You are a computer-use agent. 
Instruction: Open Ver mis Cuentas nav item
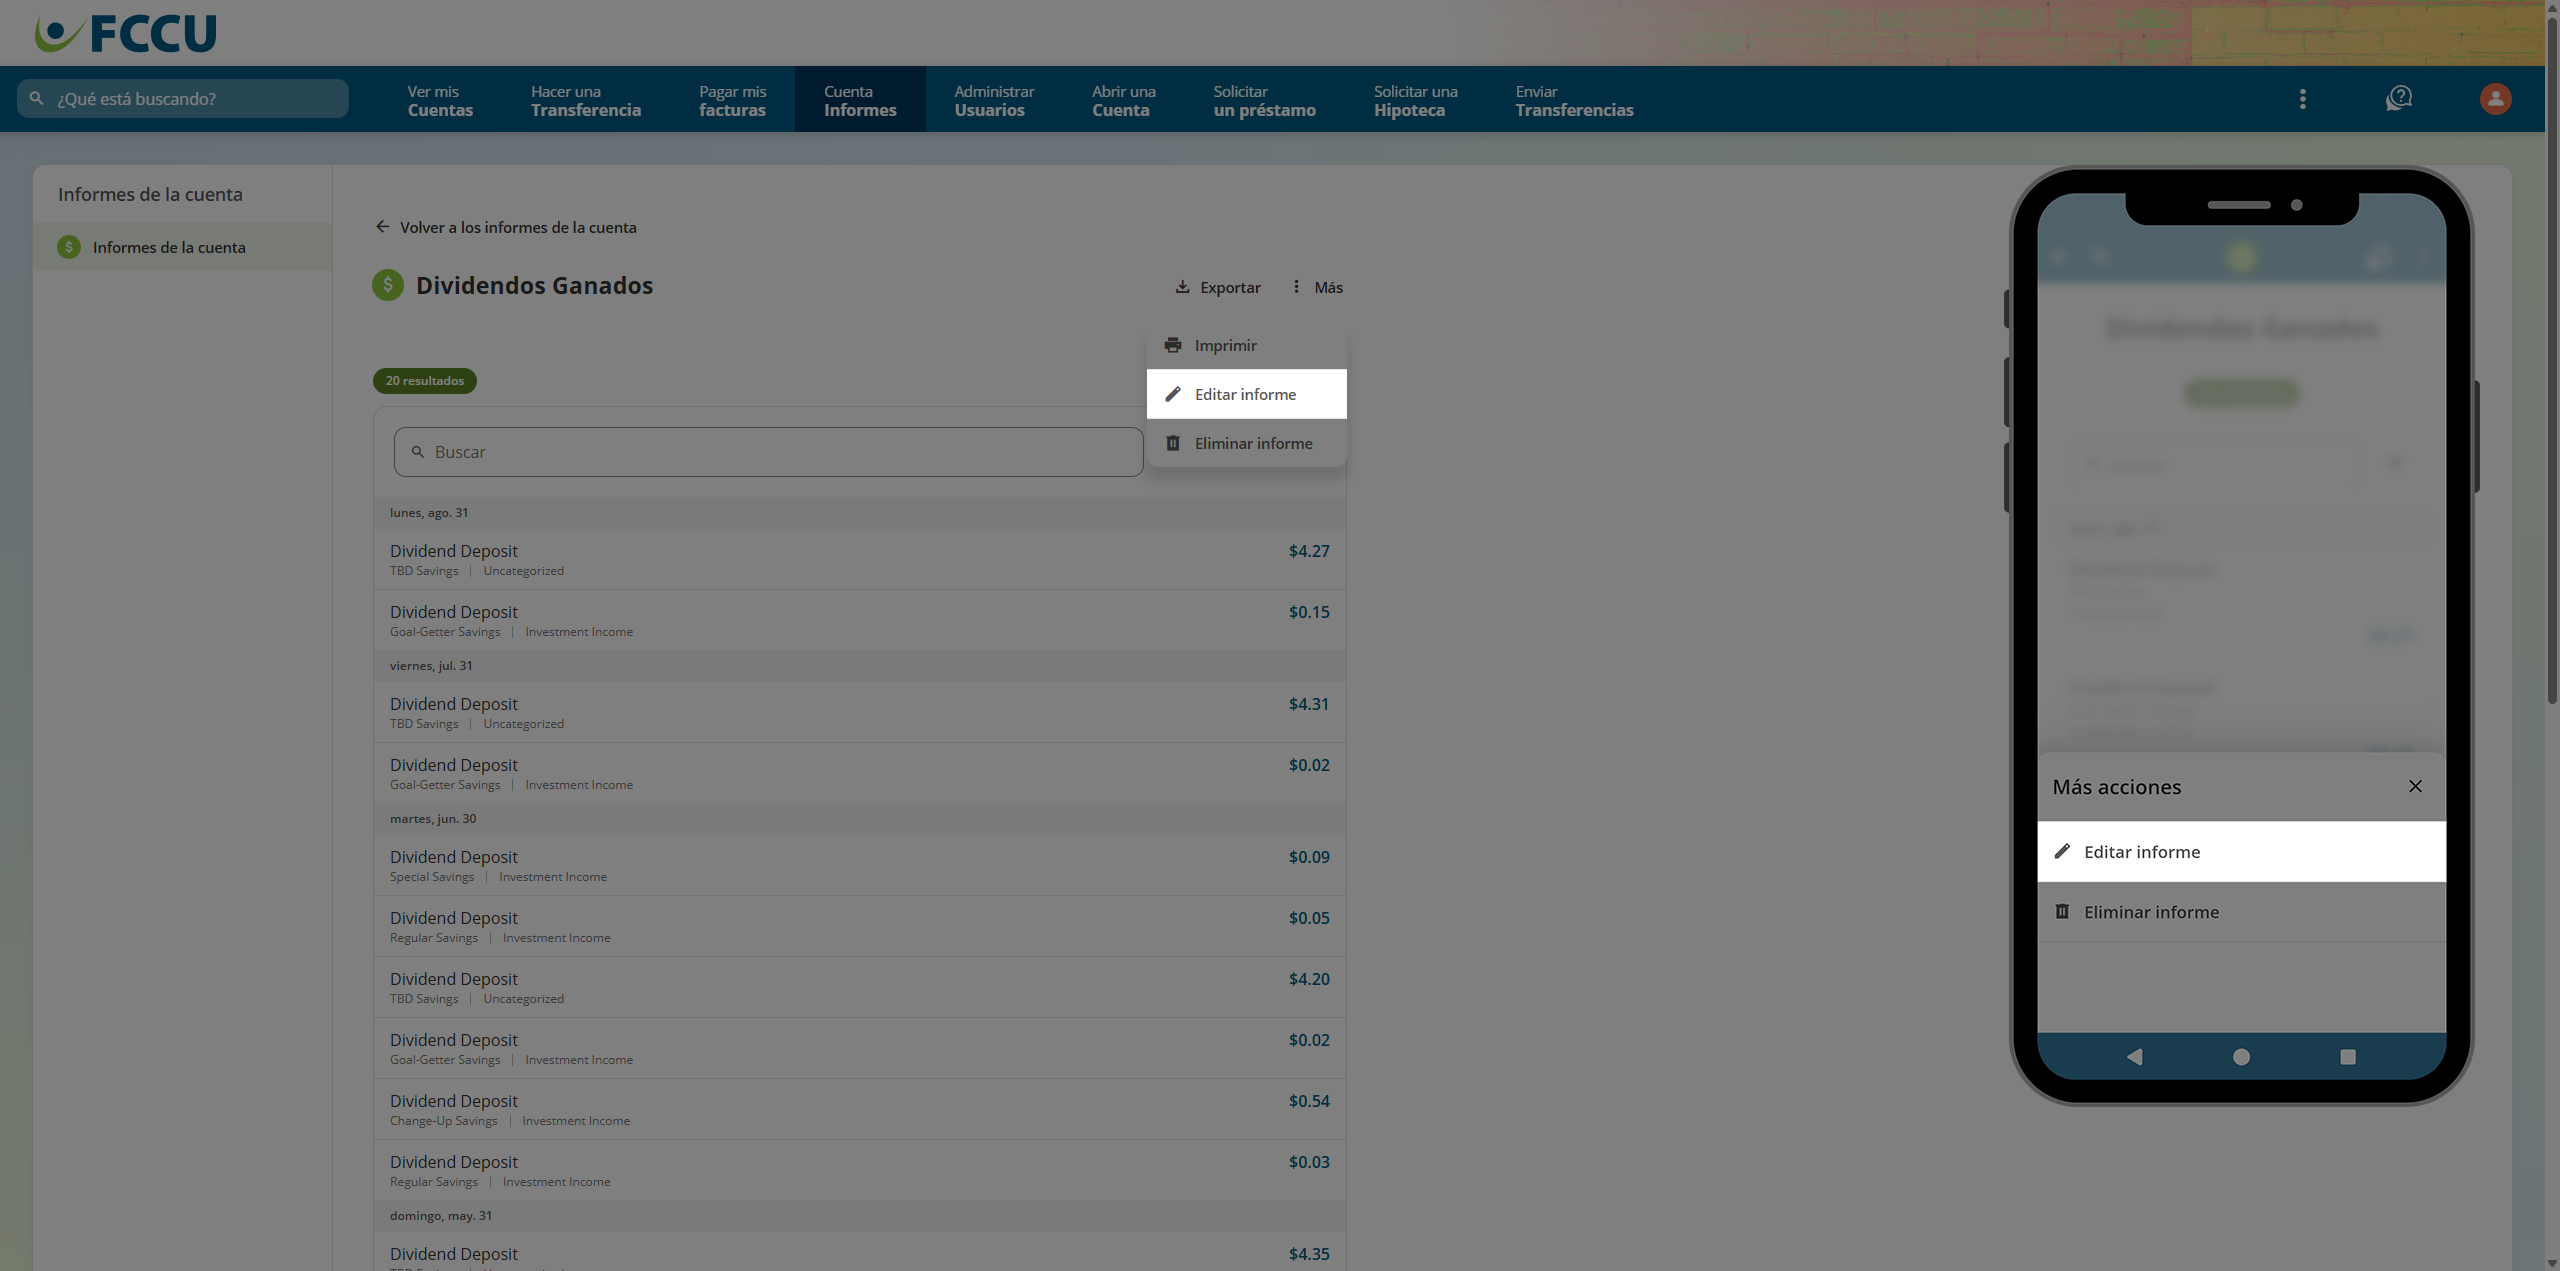440,100
